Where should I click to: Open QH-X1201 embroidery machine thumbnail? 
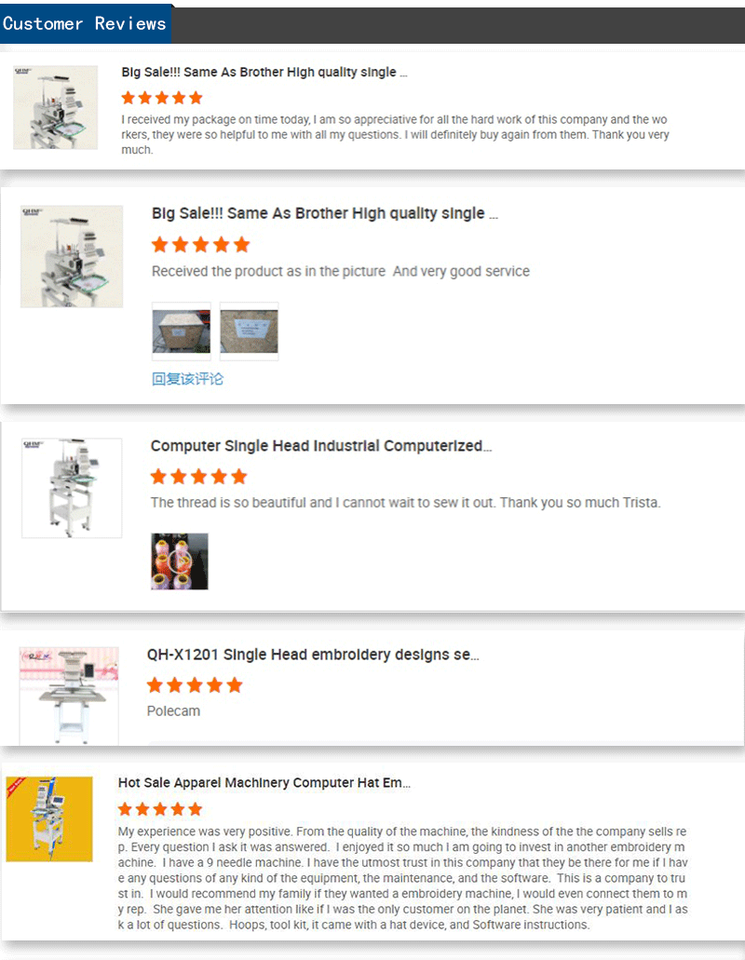[69, 696]
